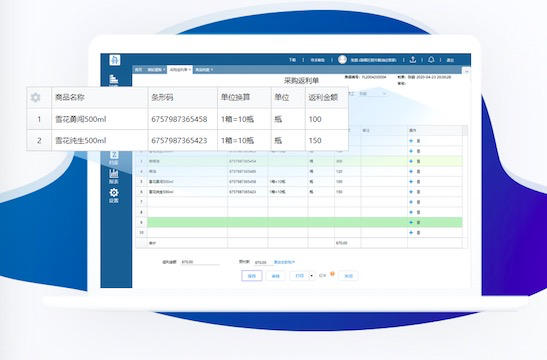Click the blue link next to the 670.00 prepayment field
The image size is (547, 360).
pos(284,262)
